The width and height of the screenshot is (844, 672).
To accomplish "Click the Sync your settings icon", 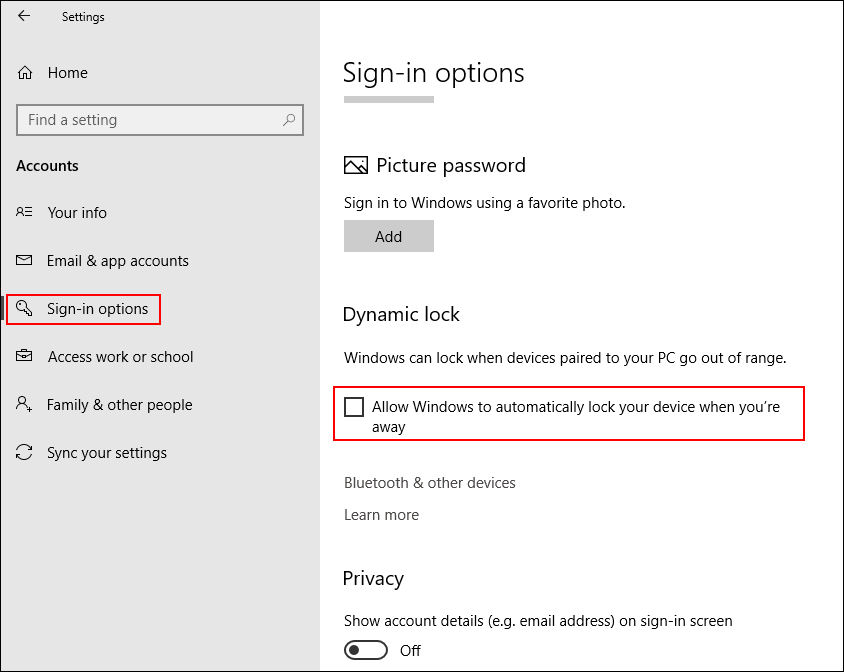I will tap(24, 452).
